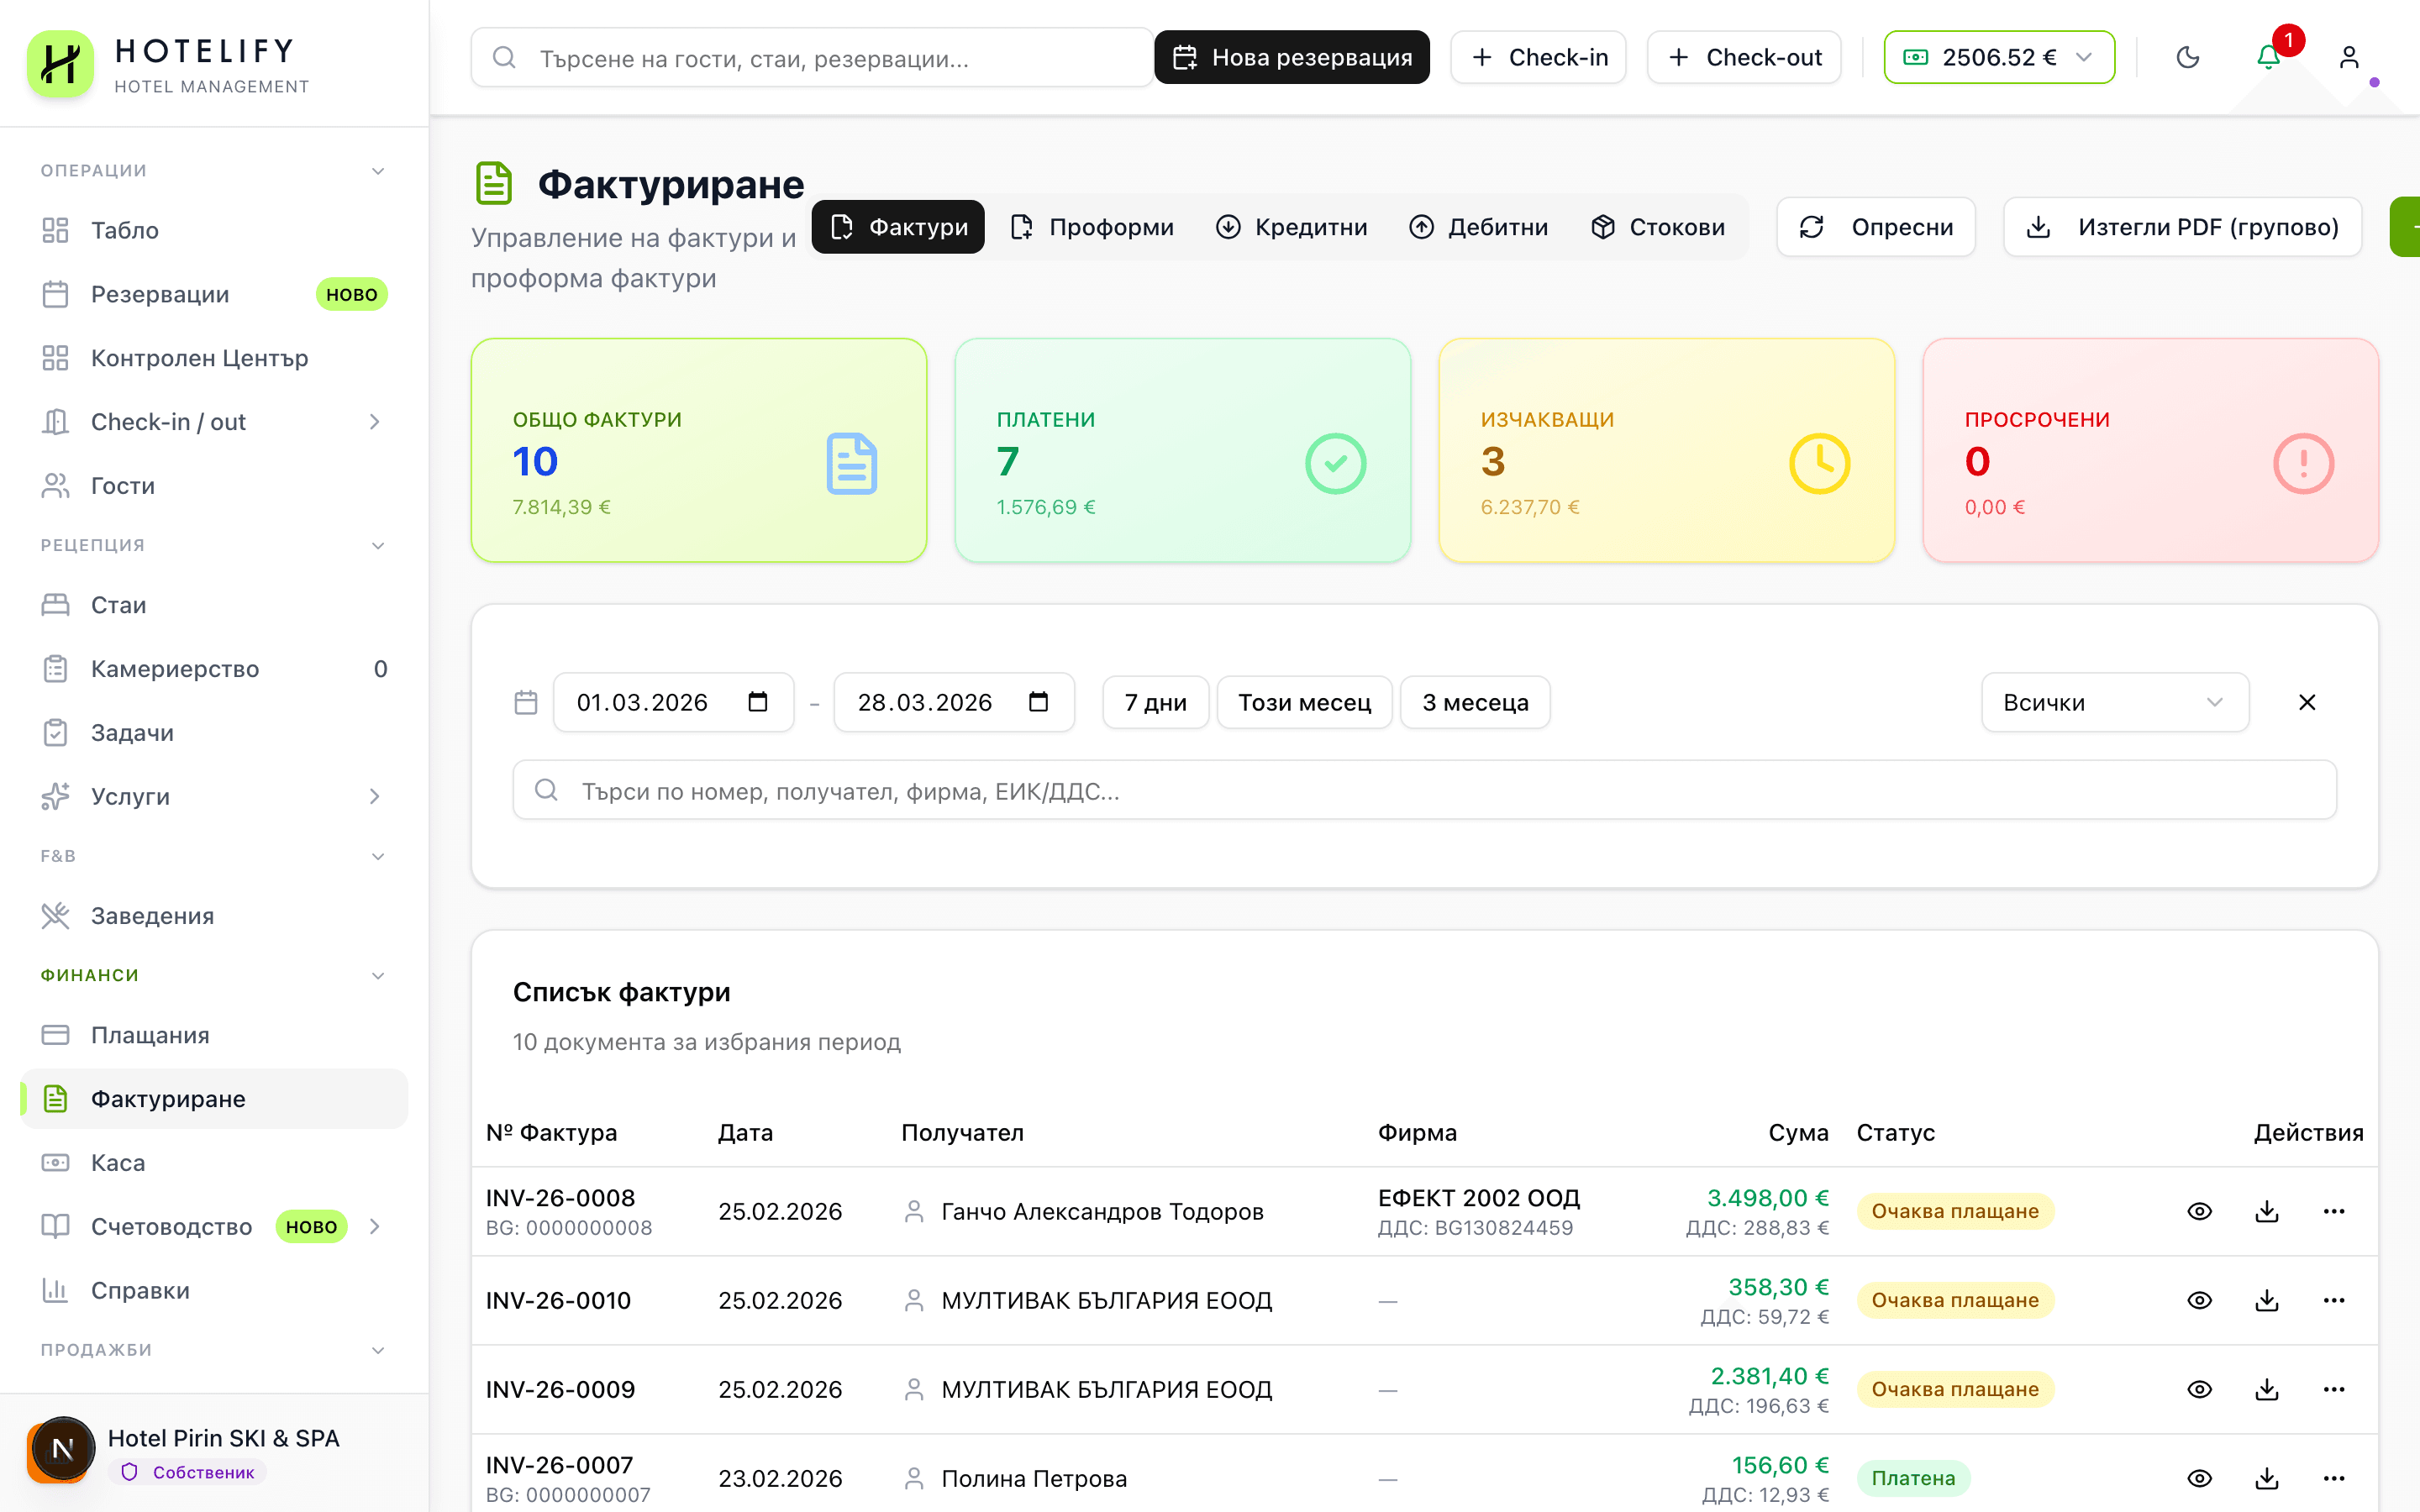Switch to the Проформи tab
Screen dimensions: 2420x1512
[x=1092, y=227]
